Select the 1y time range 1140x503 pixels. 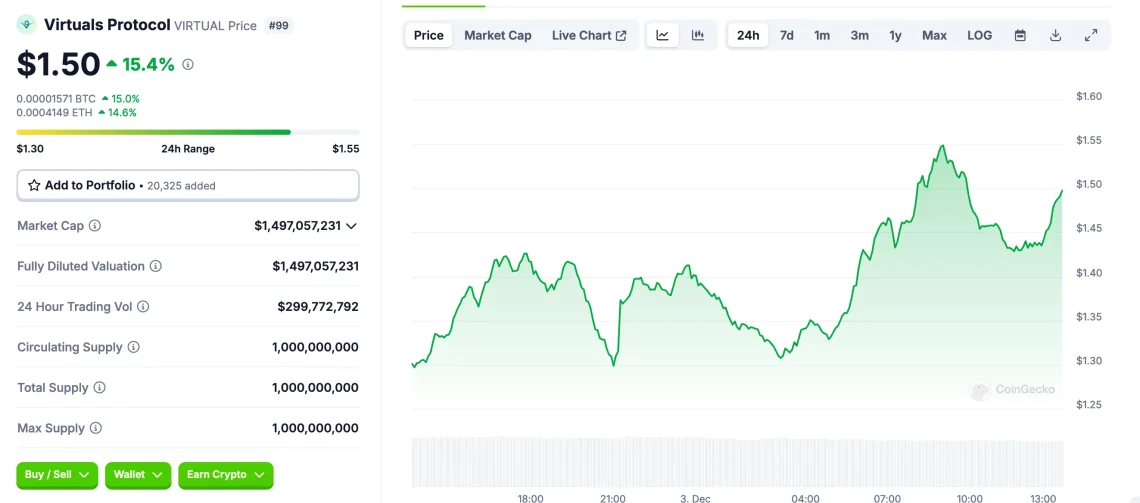[896, 35]
